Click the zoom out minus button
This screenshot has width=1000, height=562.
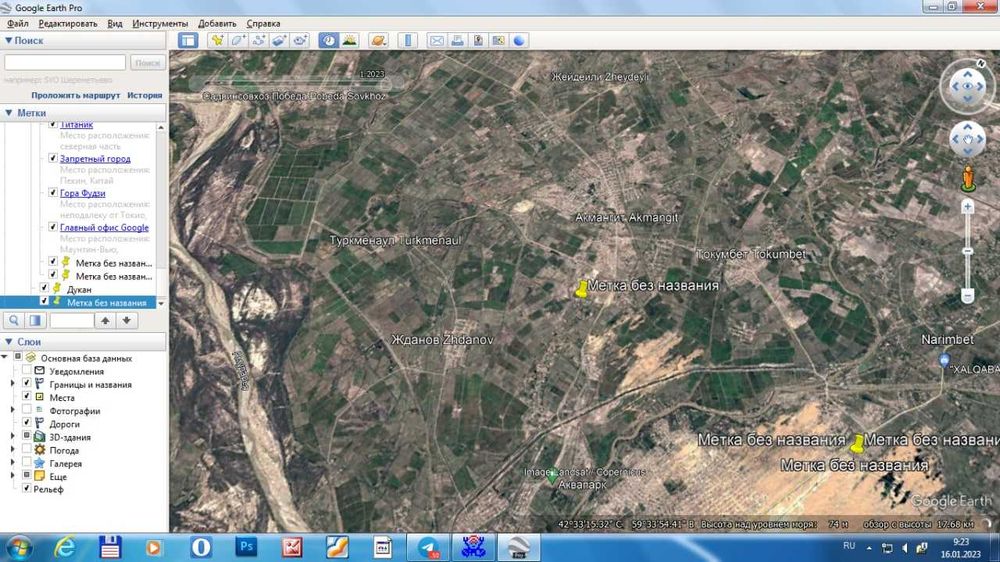click(x=967, y=296)
